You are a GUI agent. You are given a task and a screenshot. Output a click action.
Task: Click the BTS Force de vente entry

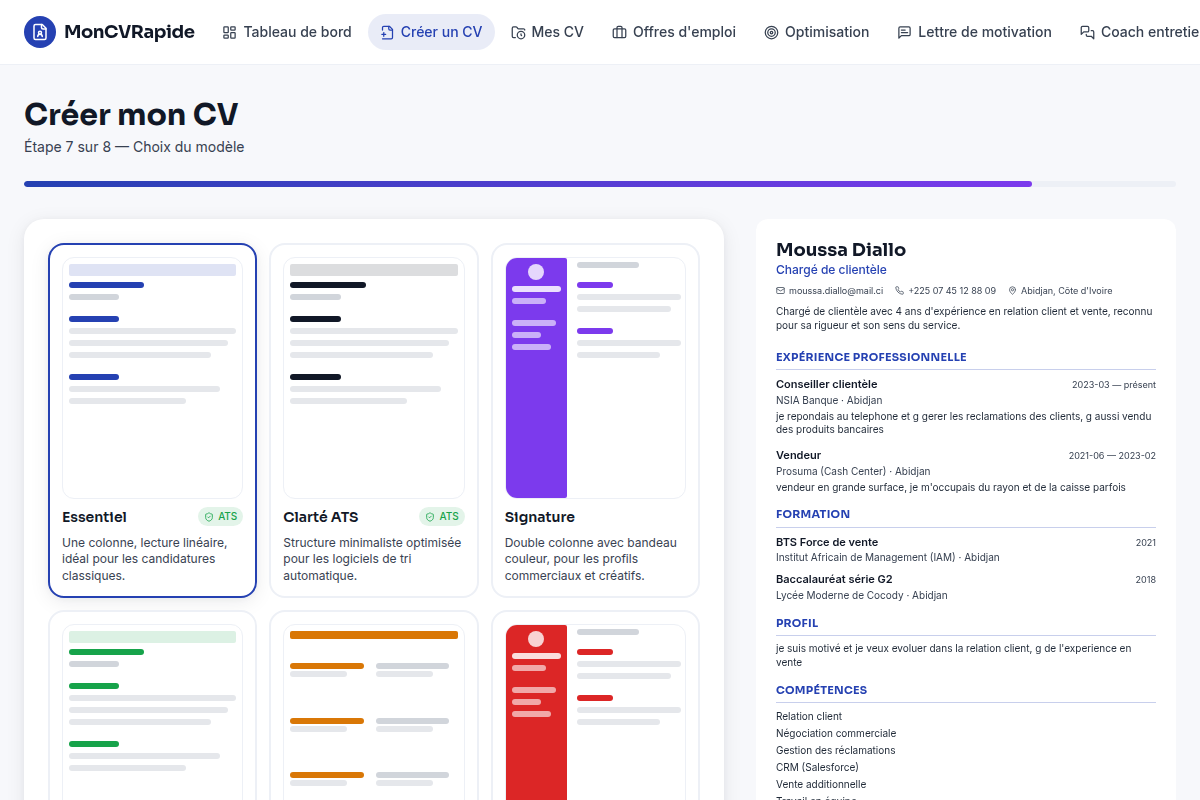coord(827,542)
